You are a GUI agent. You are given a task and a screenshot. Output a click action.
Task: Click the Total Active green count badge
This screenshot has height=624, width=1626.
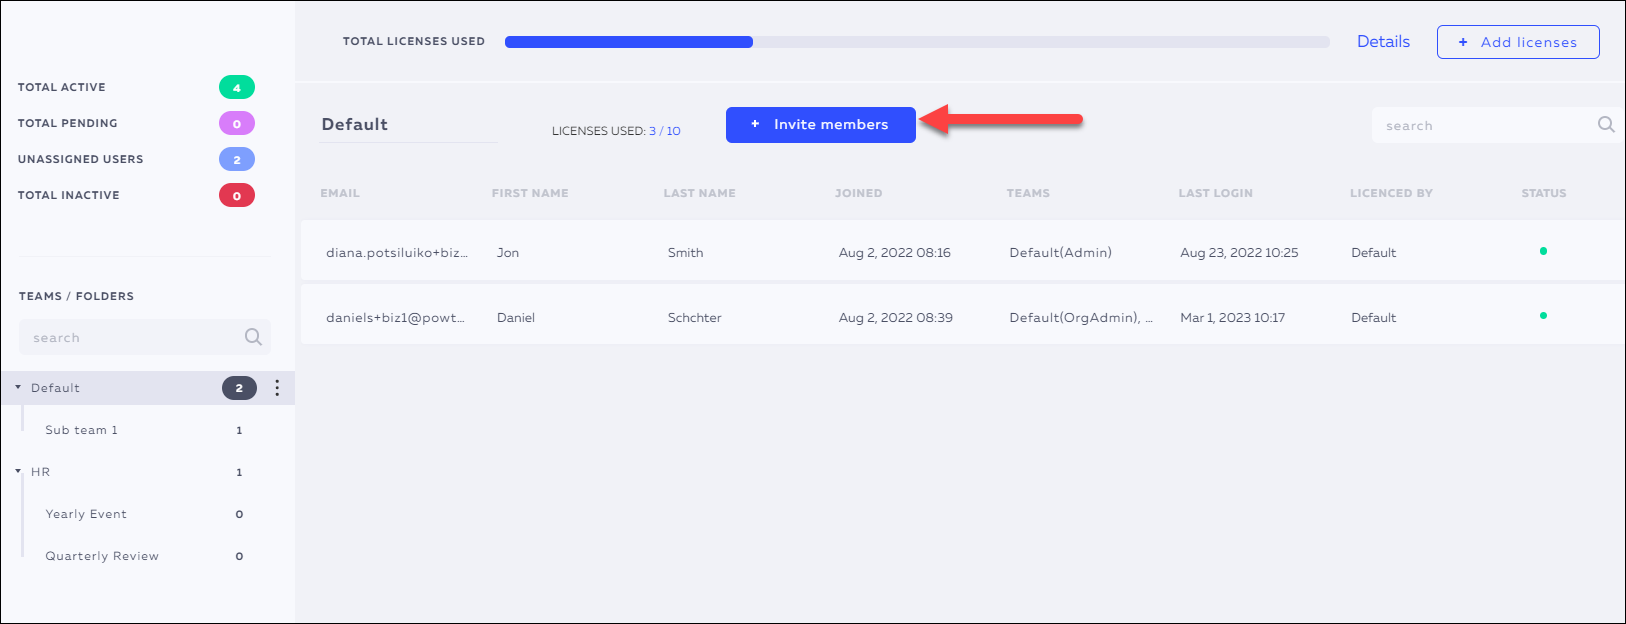(237, 87)
